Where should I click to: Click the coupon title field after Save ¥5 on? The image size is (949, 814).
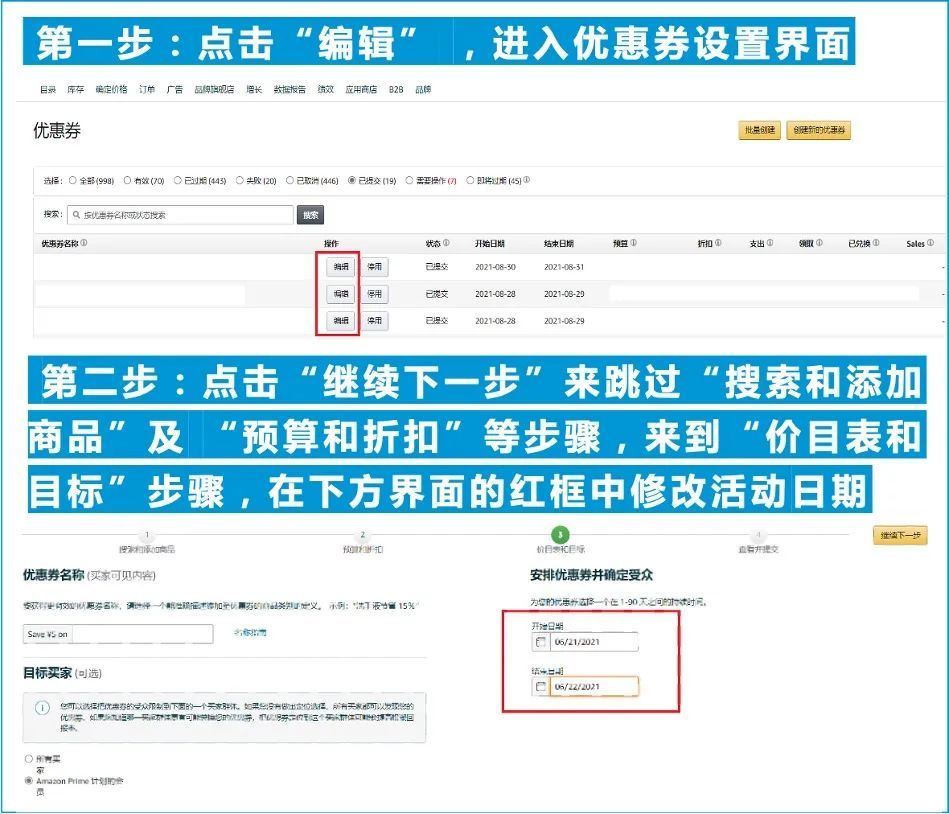coord(142,634)
